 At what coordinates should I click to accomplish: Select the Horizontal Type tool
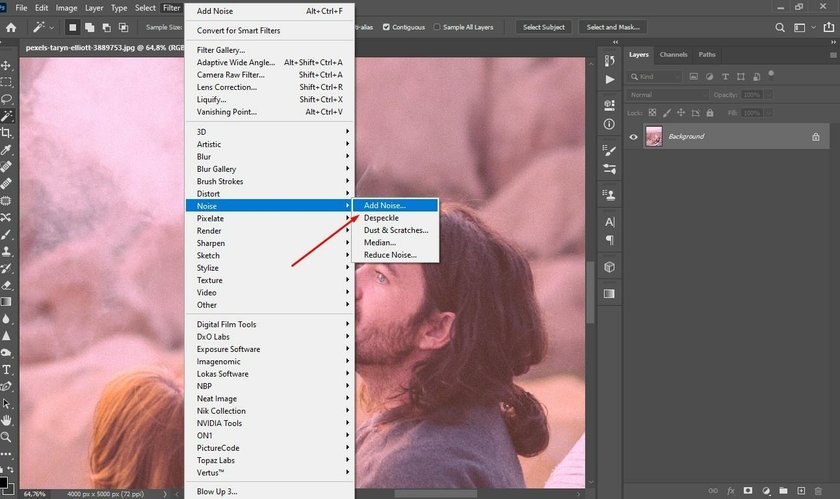[x=6, y=369]
